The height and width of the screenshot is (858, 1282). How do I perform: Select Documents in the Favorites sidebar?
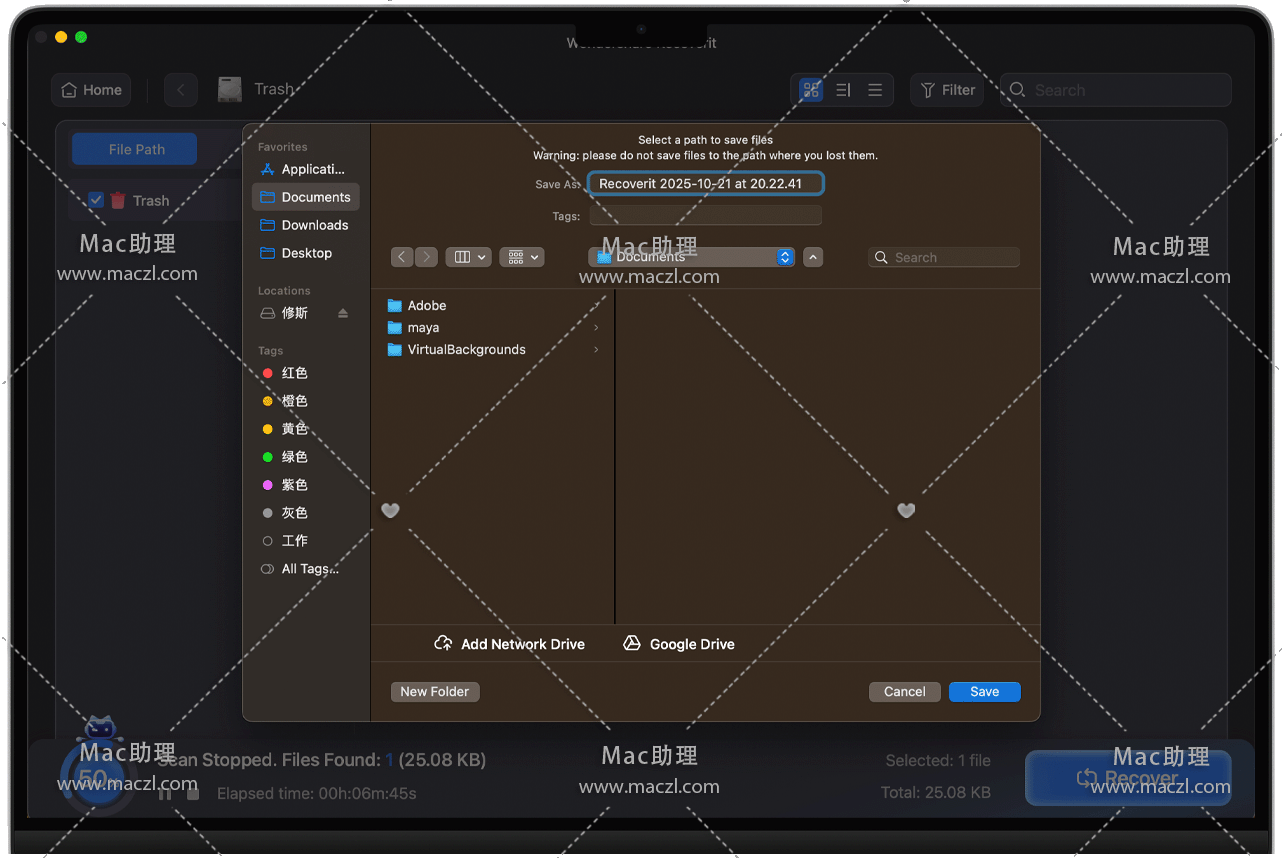(305, 197)
